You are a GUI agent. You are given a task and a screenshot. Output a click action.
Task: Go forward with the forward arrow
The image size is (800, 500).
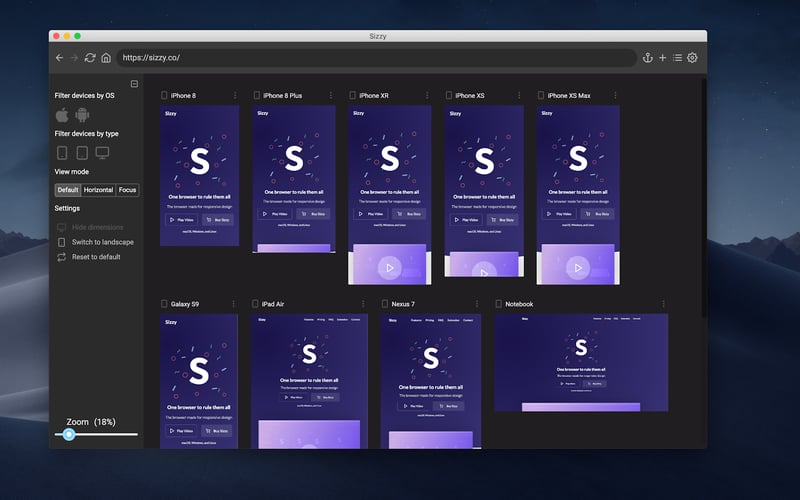click(74, 58)
